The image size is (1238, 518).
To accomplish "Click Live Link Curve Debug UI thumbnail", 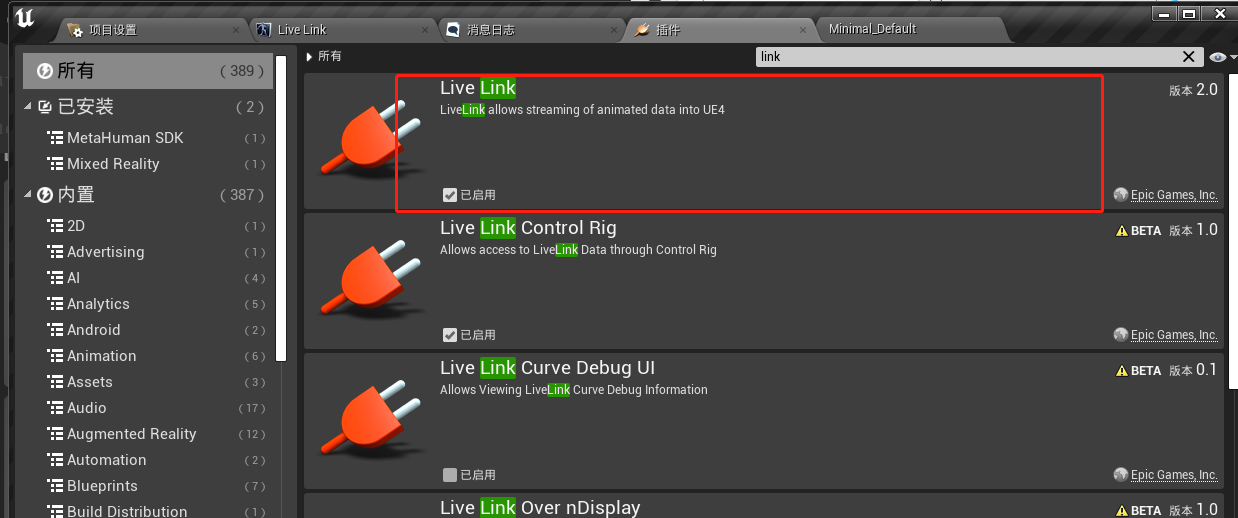I will [x=370, y=421].
